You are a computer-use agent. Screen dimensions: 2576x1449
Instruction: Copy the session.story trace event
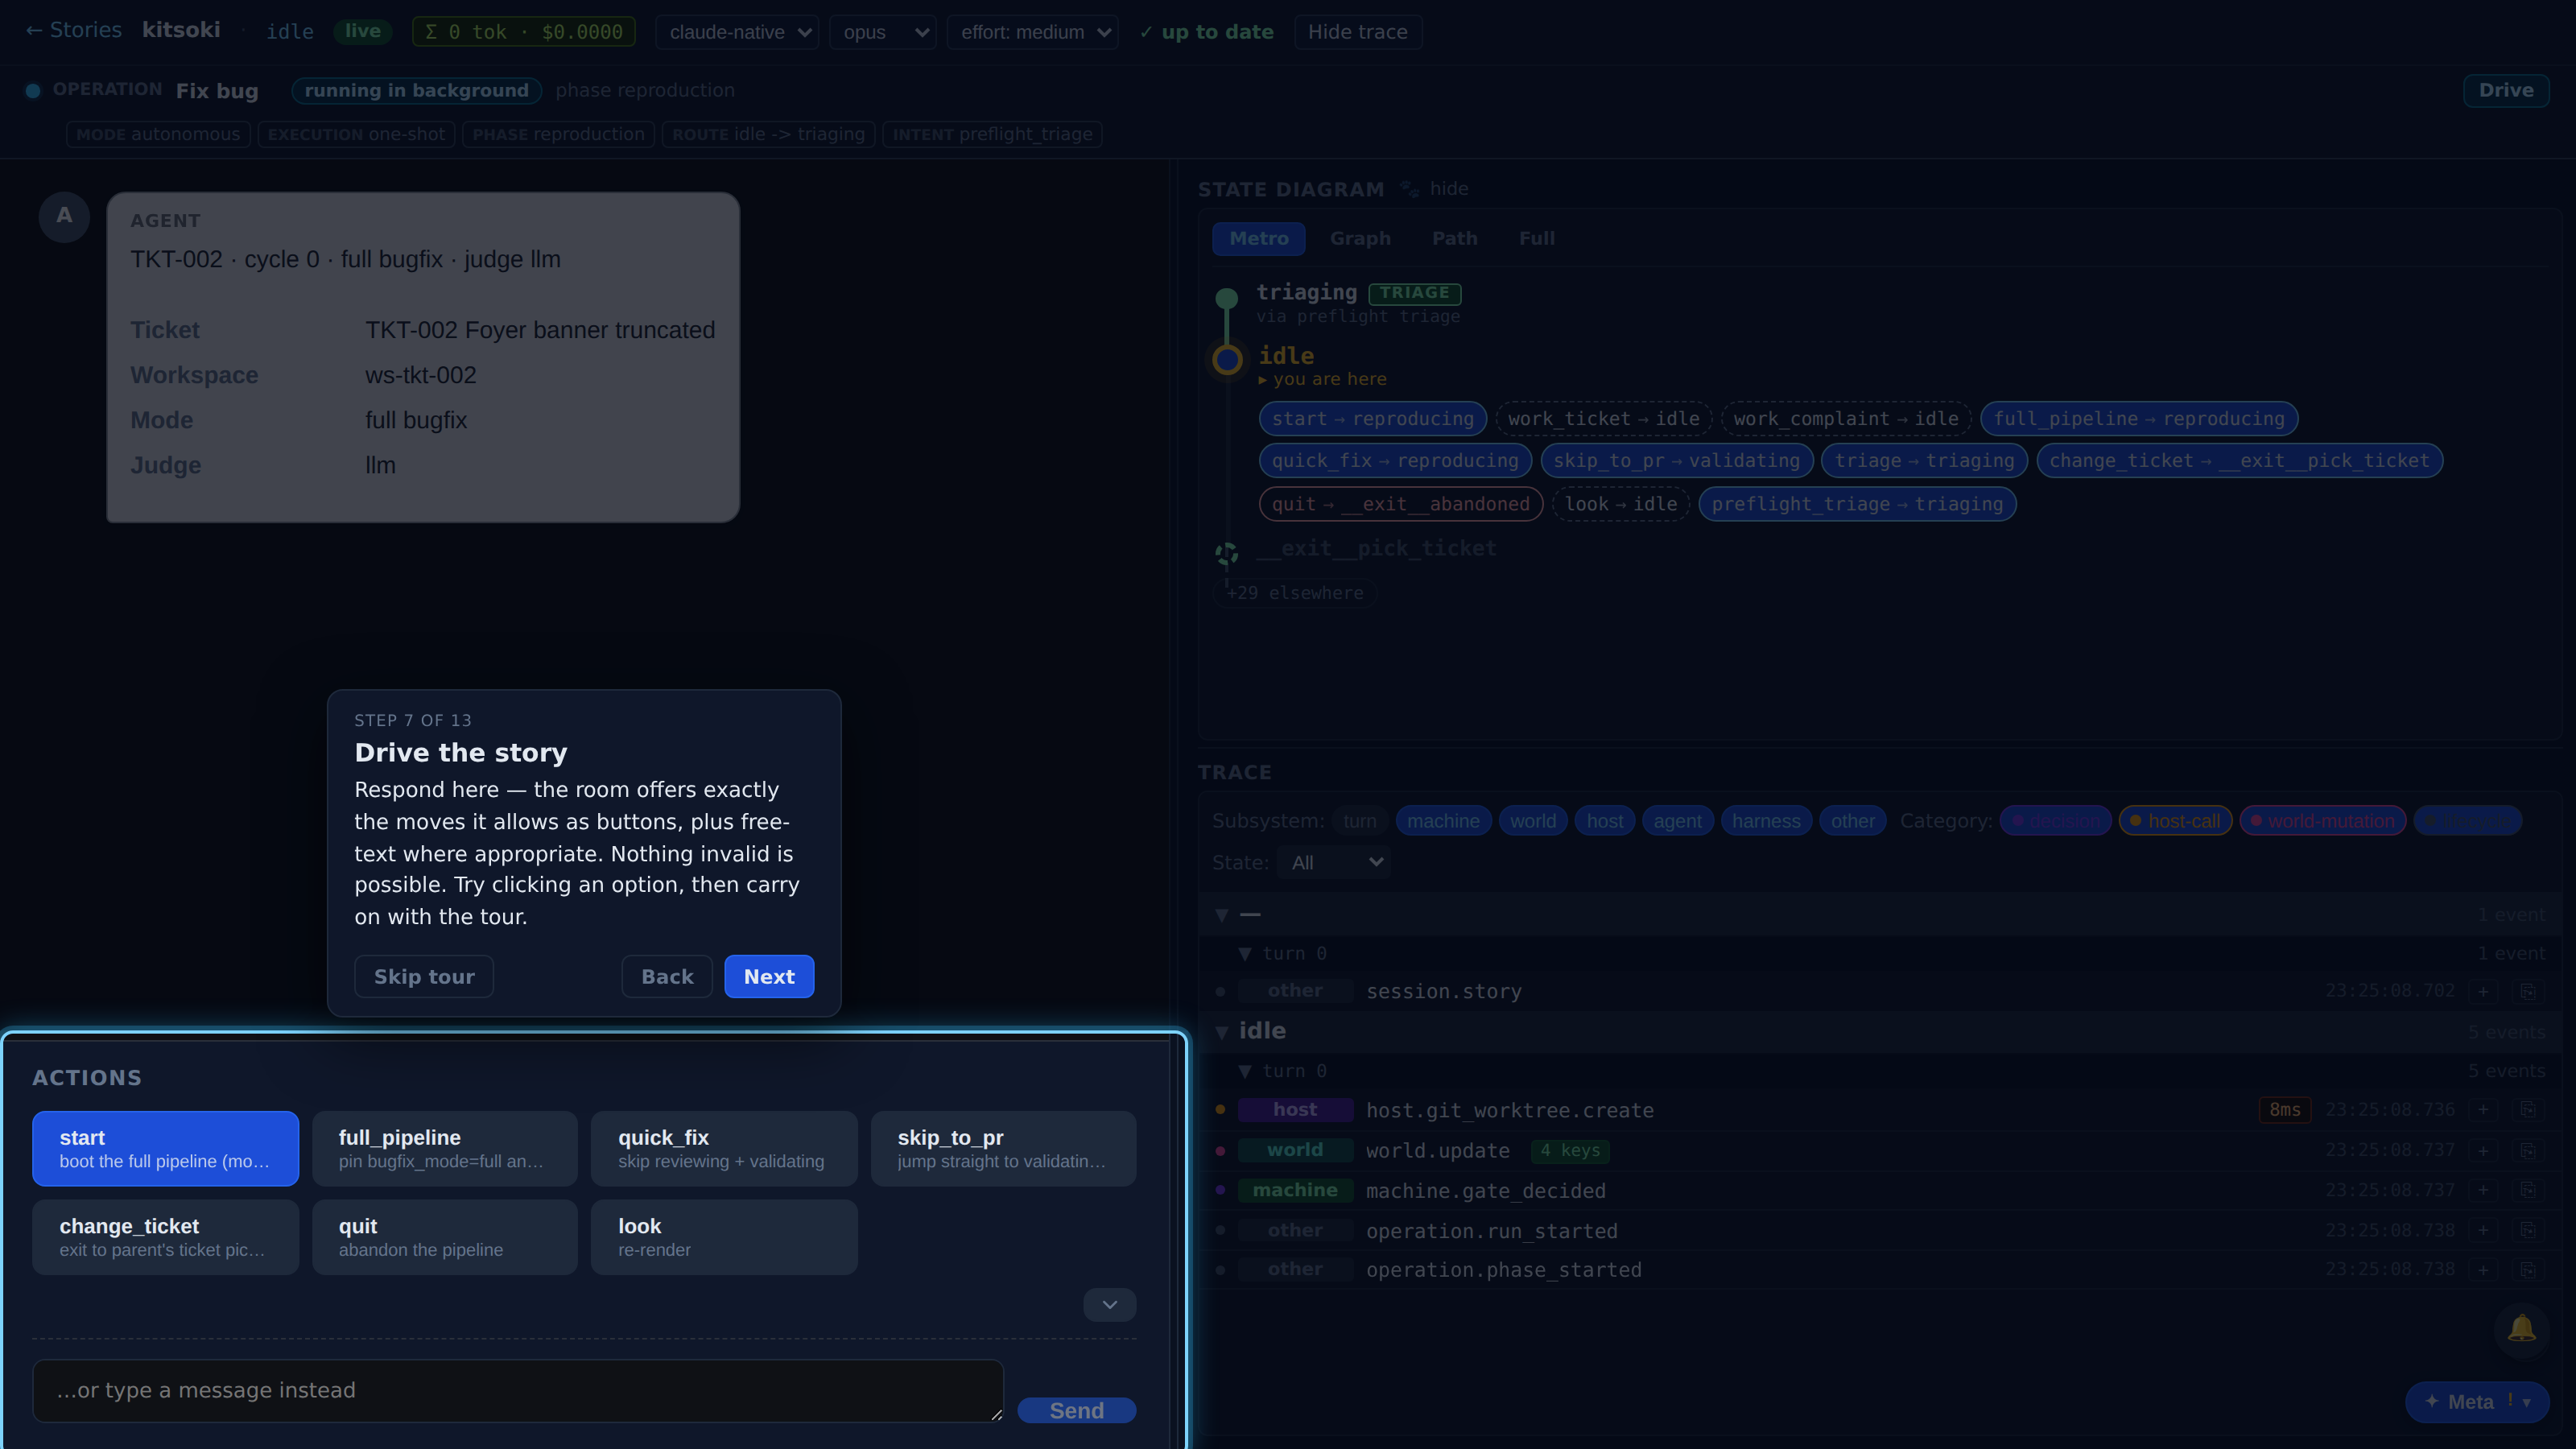click(2528, 991)
